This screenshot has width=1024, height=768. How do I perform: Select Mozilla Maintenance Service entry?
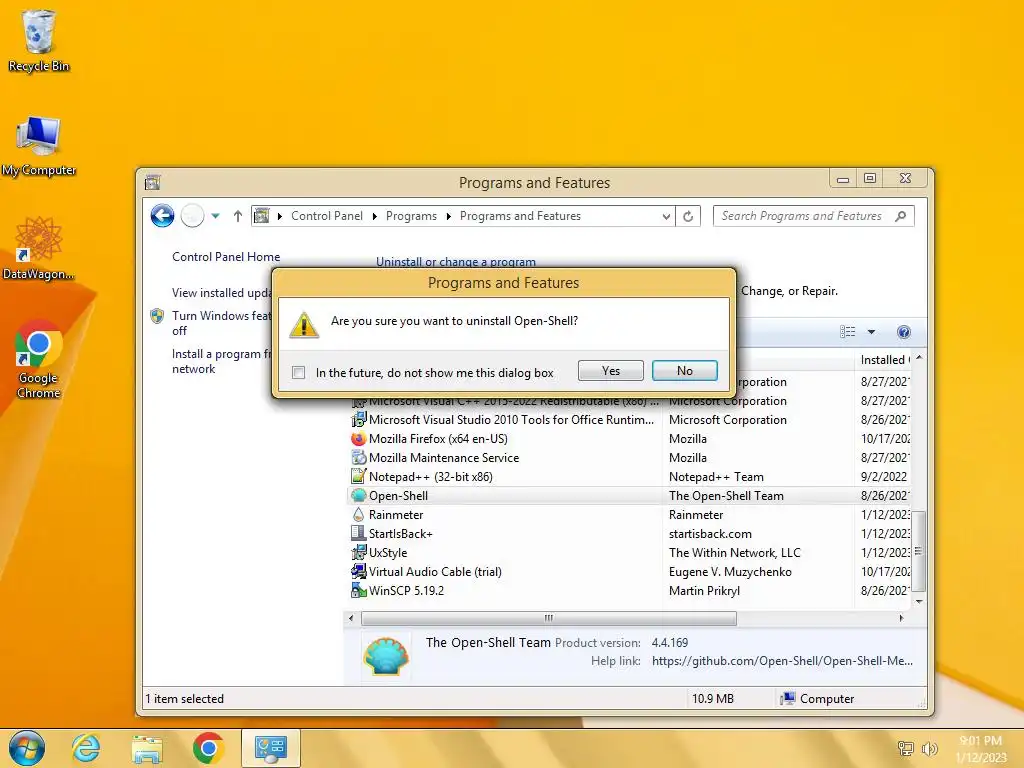coord(630,457)
